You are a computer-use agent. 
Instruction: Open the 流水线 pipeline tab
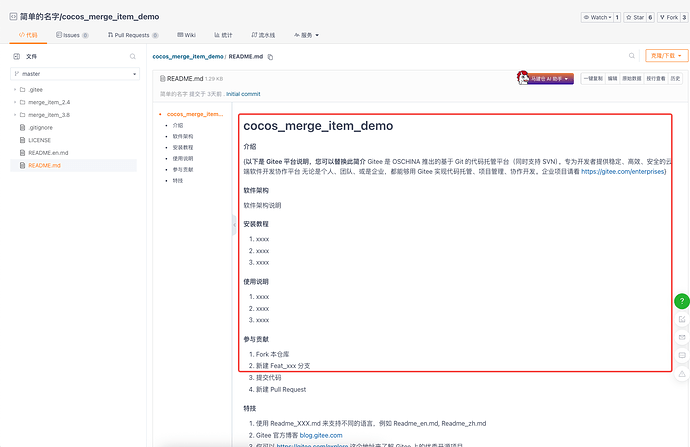(263, 35)
